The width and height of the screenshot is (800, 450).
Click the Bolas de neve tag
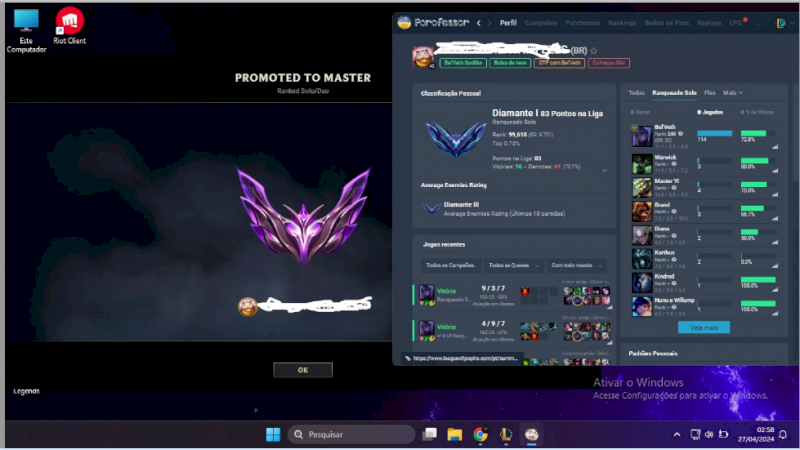pyautogui.click(x=510, y=63)
